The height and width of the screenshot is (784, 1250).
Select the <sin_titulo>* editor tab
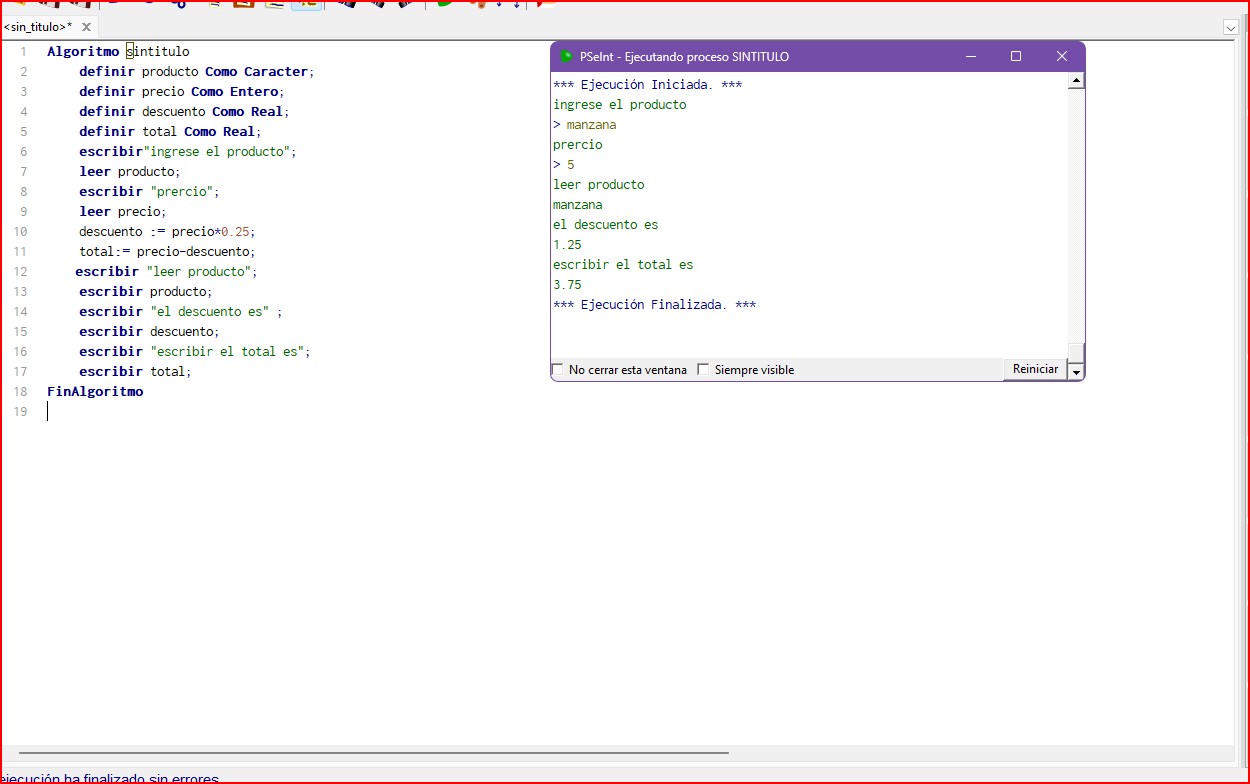[x=38, y=27]
